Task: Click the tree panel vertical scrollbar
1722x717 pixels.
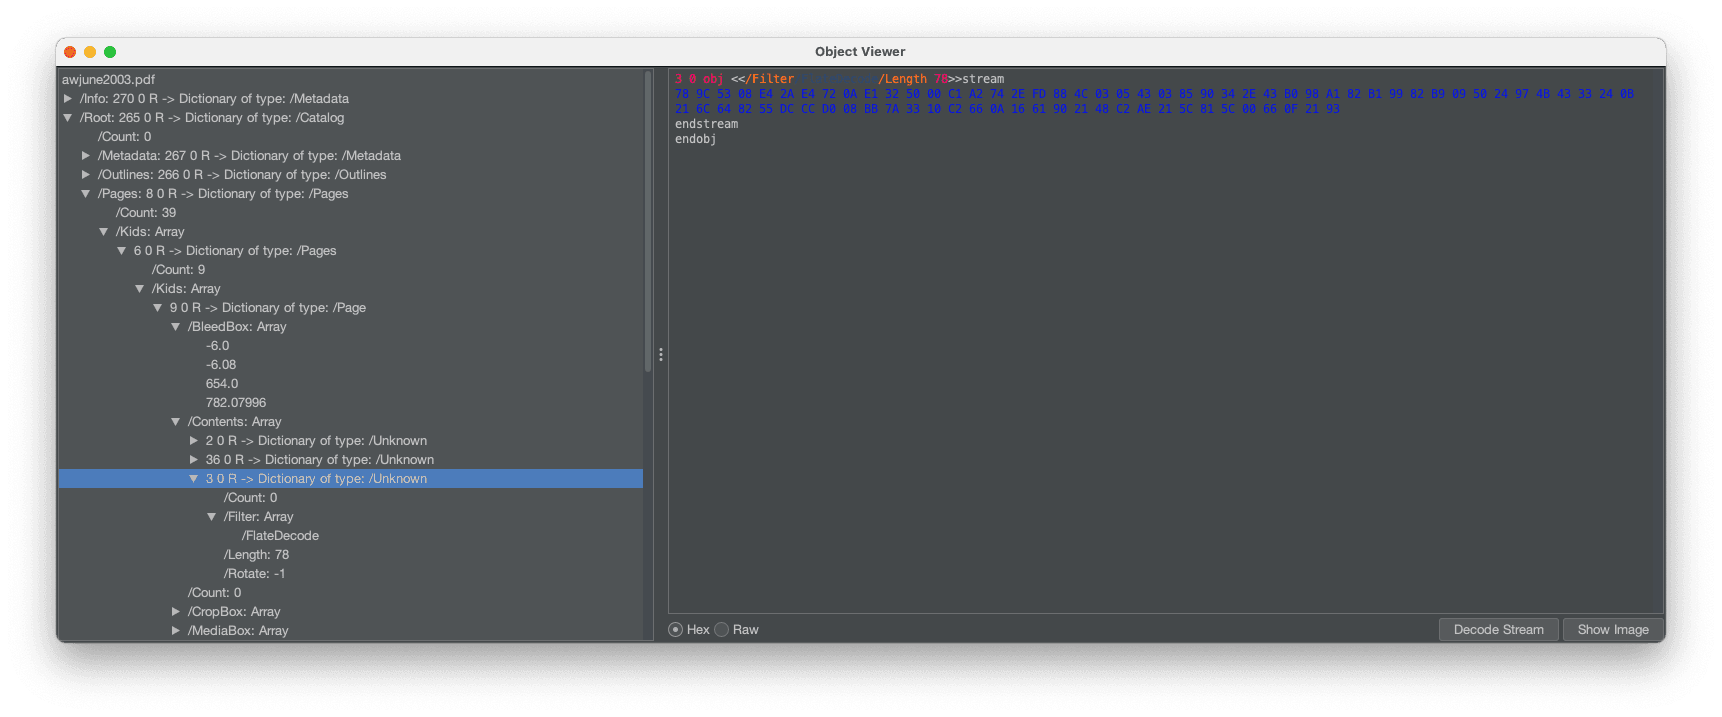Action: (648, 220)
